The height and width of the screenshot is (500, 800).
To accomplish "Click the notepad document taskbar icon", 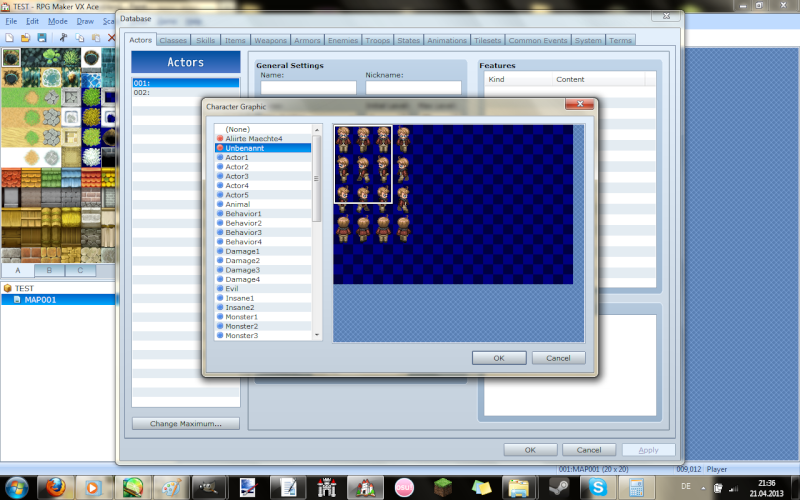I will pos(288,488).
